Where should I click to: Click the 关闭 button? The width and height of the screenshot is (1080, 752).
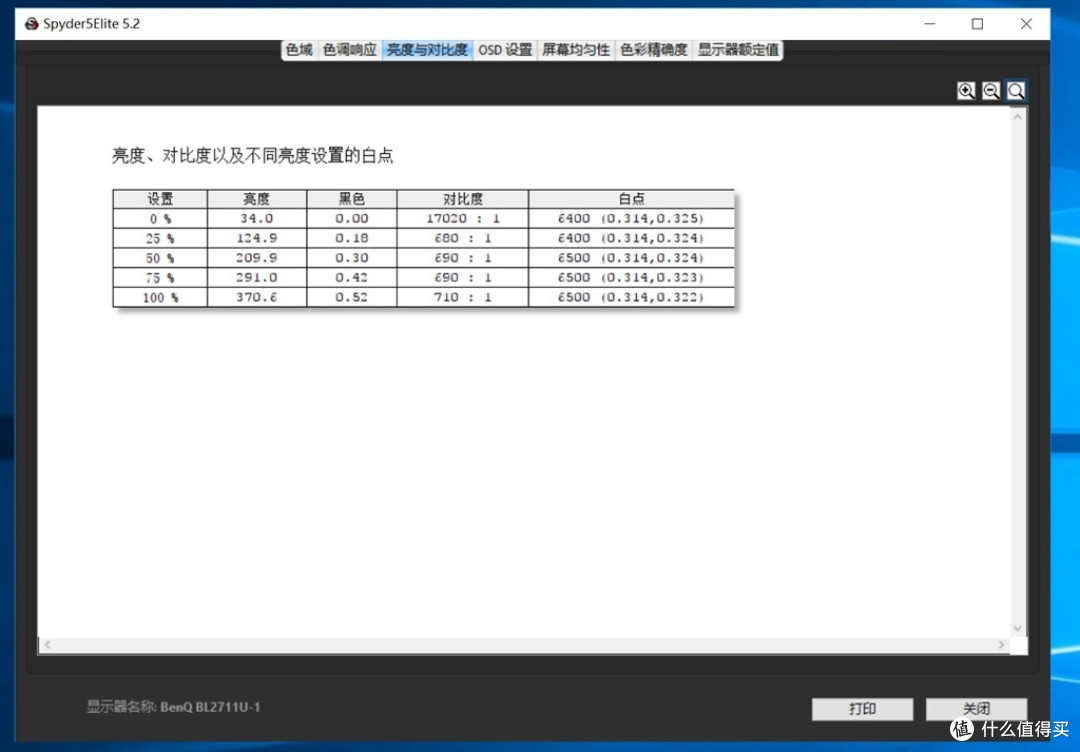pos(976,709)
